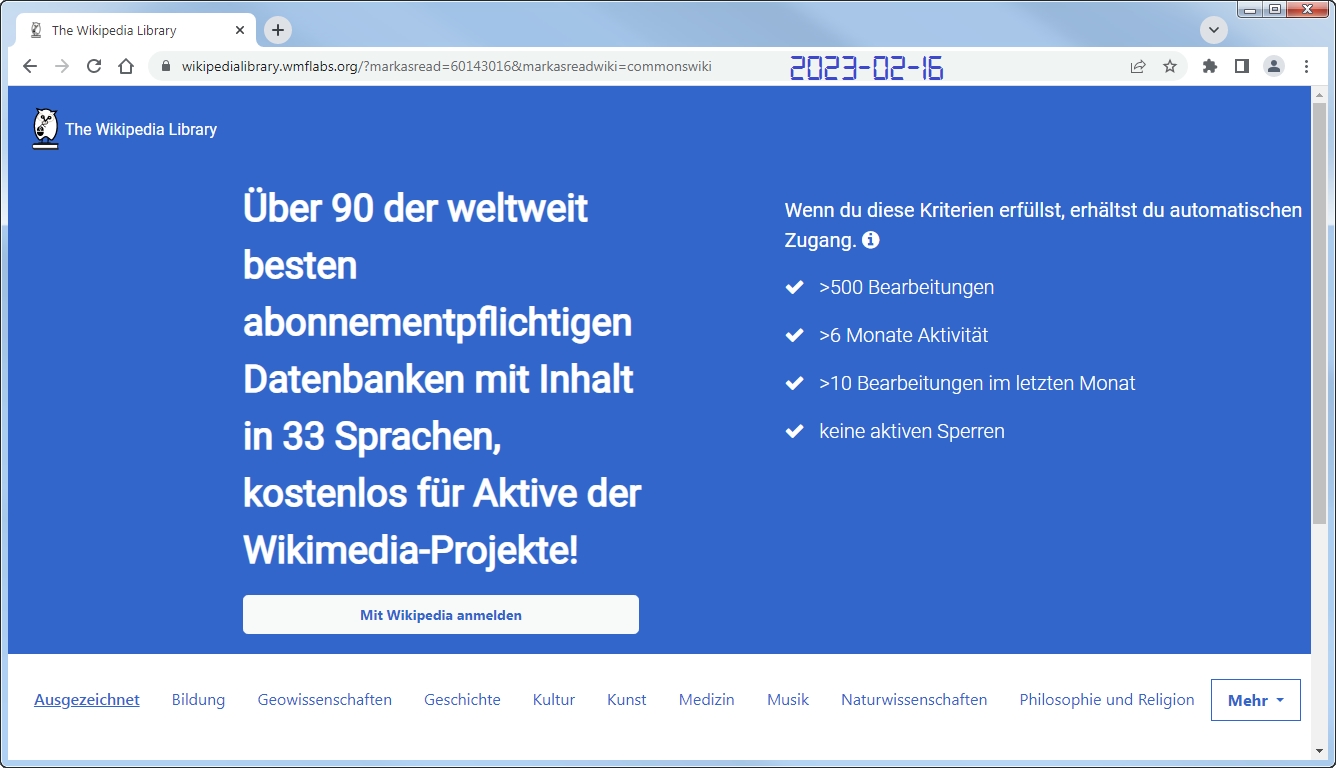The image size is (1336, 768).
Task: Open the Chrome three-dot menu
Action: point(1306,66)
